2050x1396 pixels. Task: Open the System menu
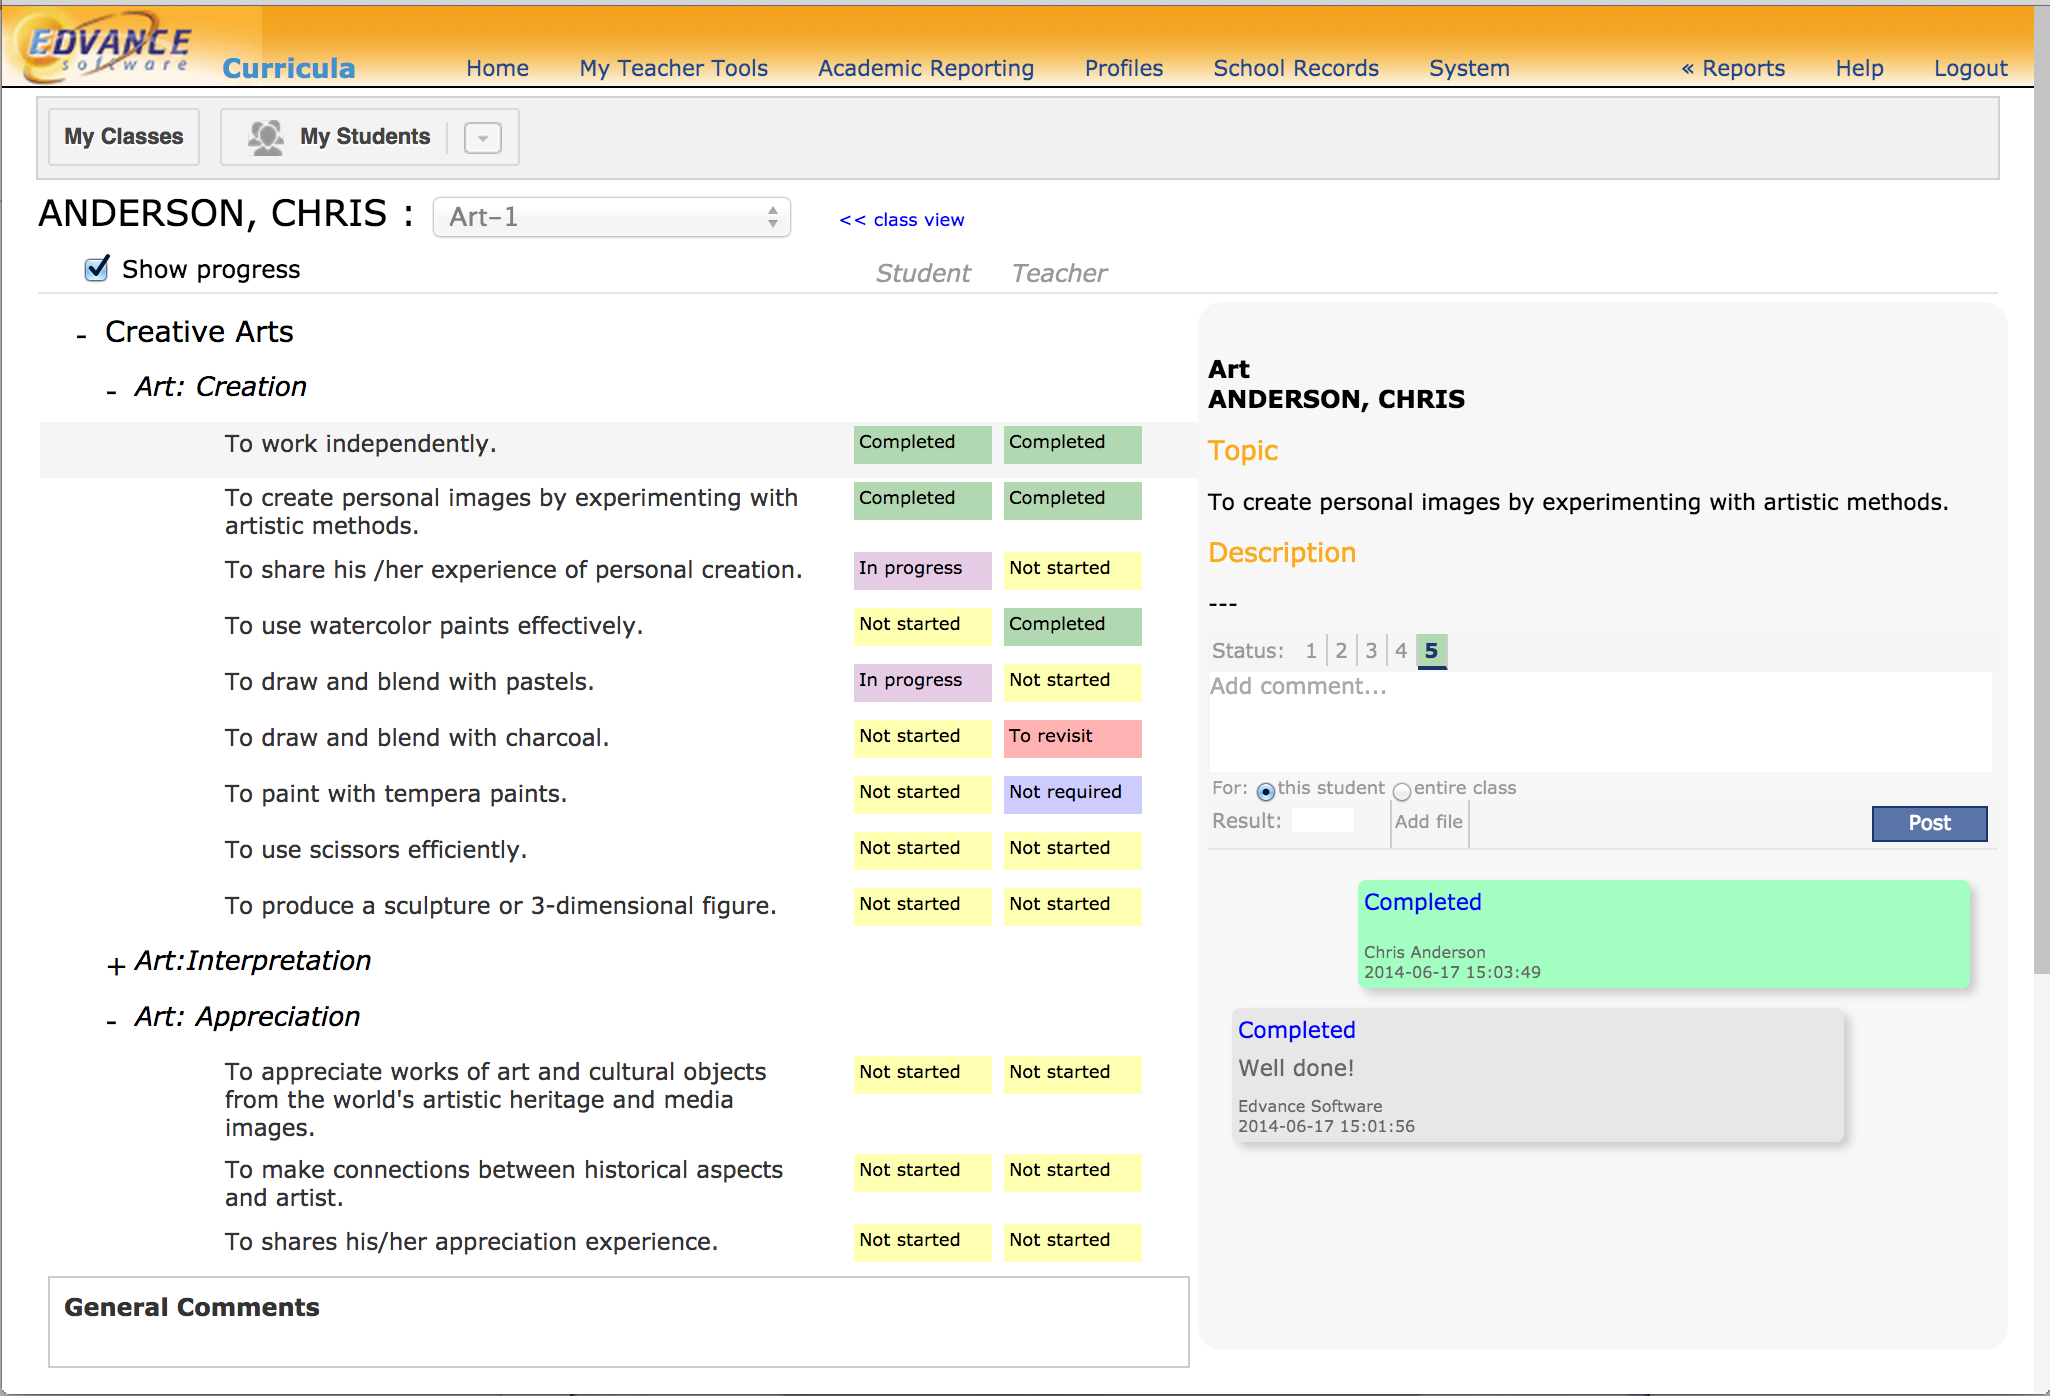[x=1469, y=68]
